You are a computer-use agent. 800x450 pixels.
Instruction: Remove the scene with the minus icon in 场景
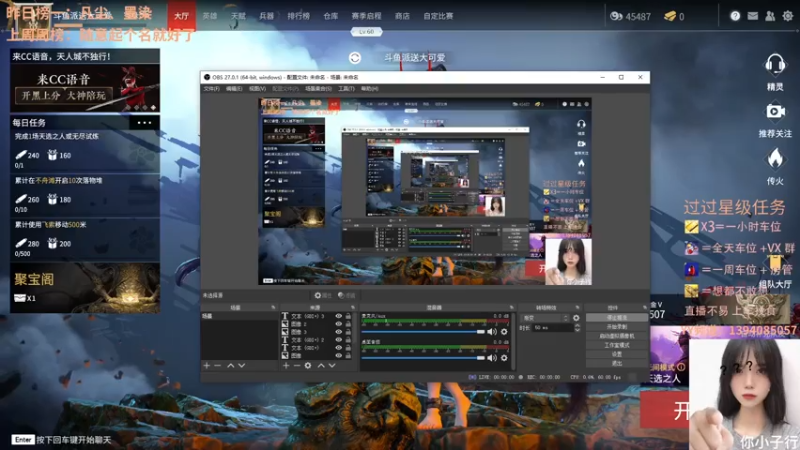pyautogui.click(x=218, y=365)
